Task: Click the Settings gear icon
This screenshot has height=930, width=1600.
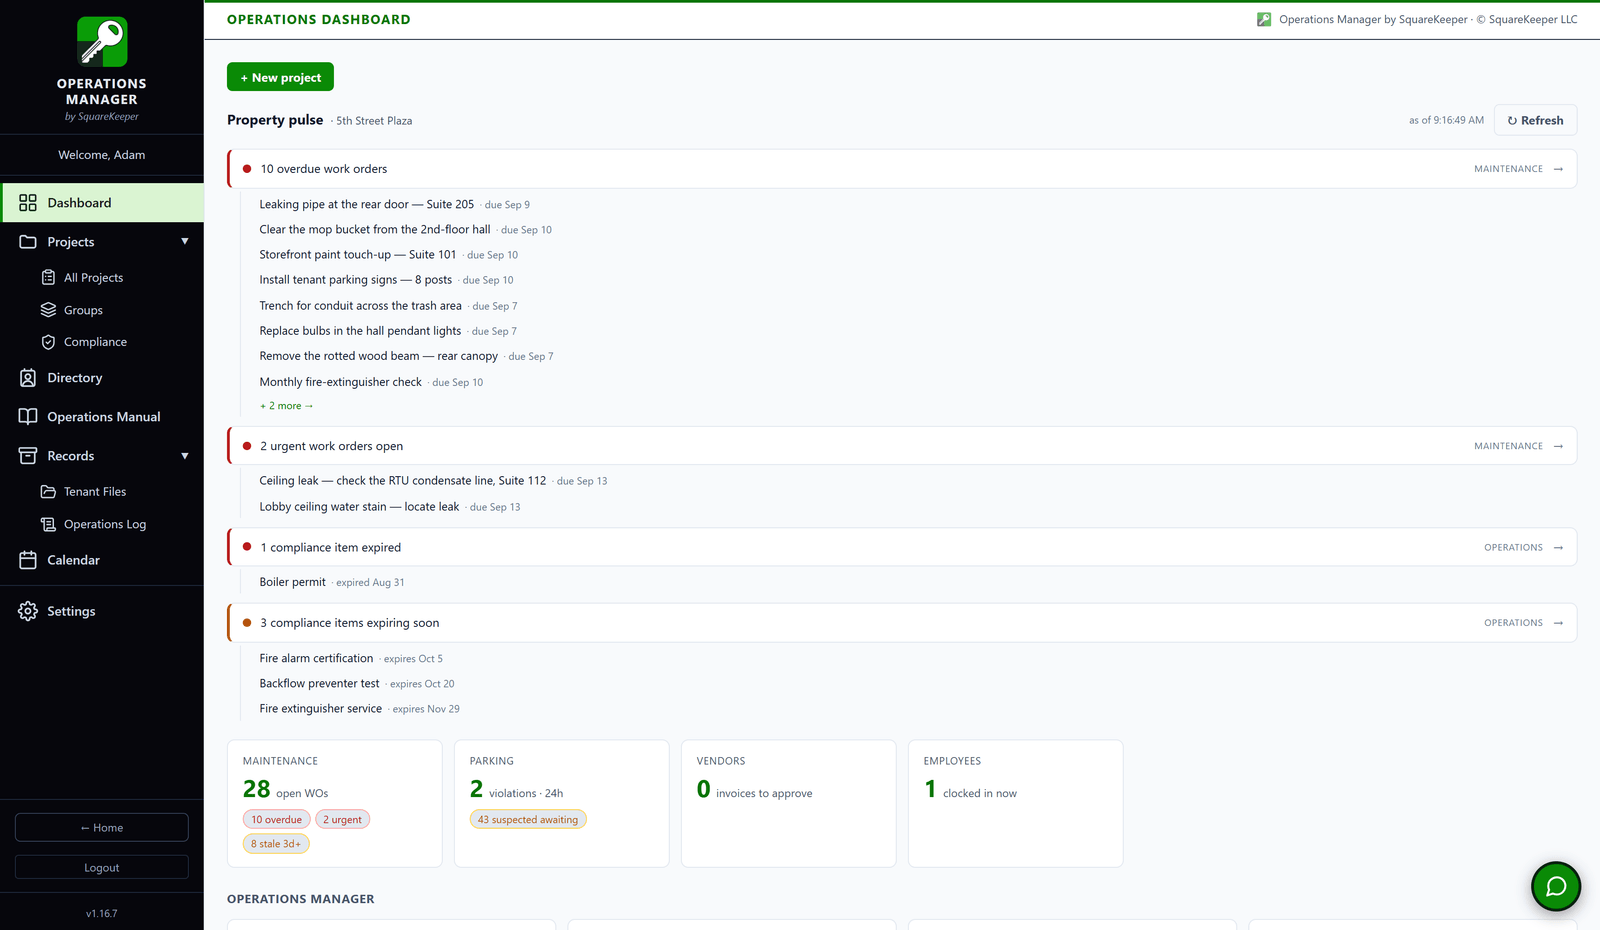Action: [x=28, y=611]
